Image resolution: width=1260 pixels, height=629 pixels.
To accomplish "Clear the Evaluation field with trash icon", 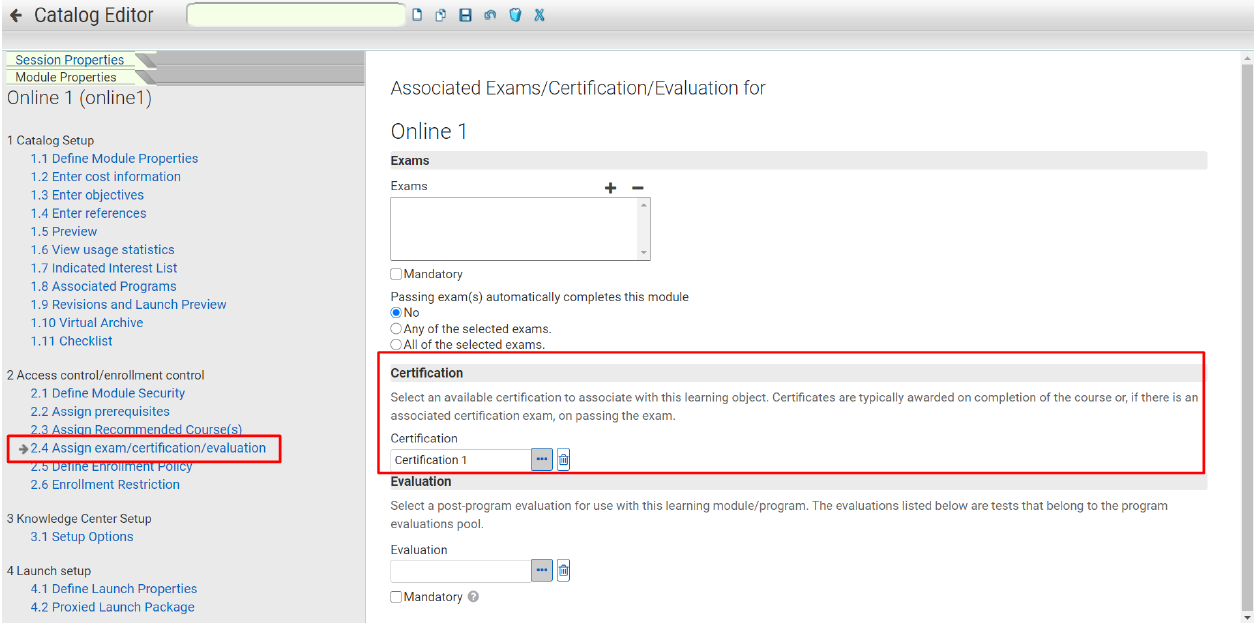I will [x=564, y=571].
